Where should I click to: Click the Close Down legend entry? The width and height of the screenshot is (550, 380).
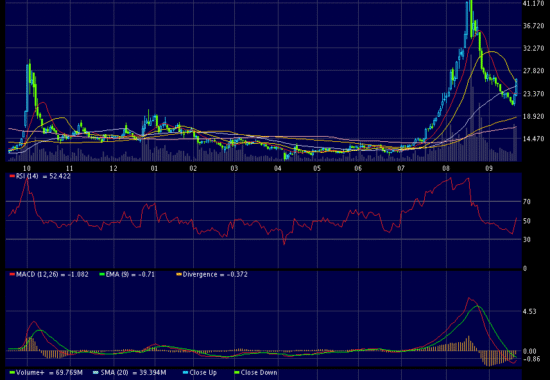[x=256, y=372]
